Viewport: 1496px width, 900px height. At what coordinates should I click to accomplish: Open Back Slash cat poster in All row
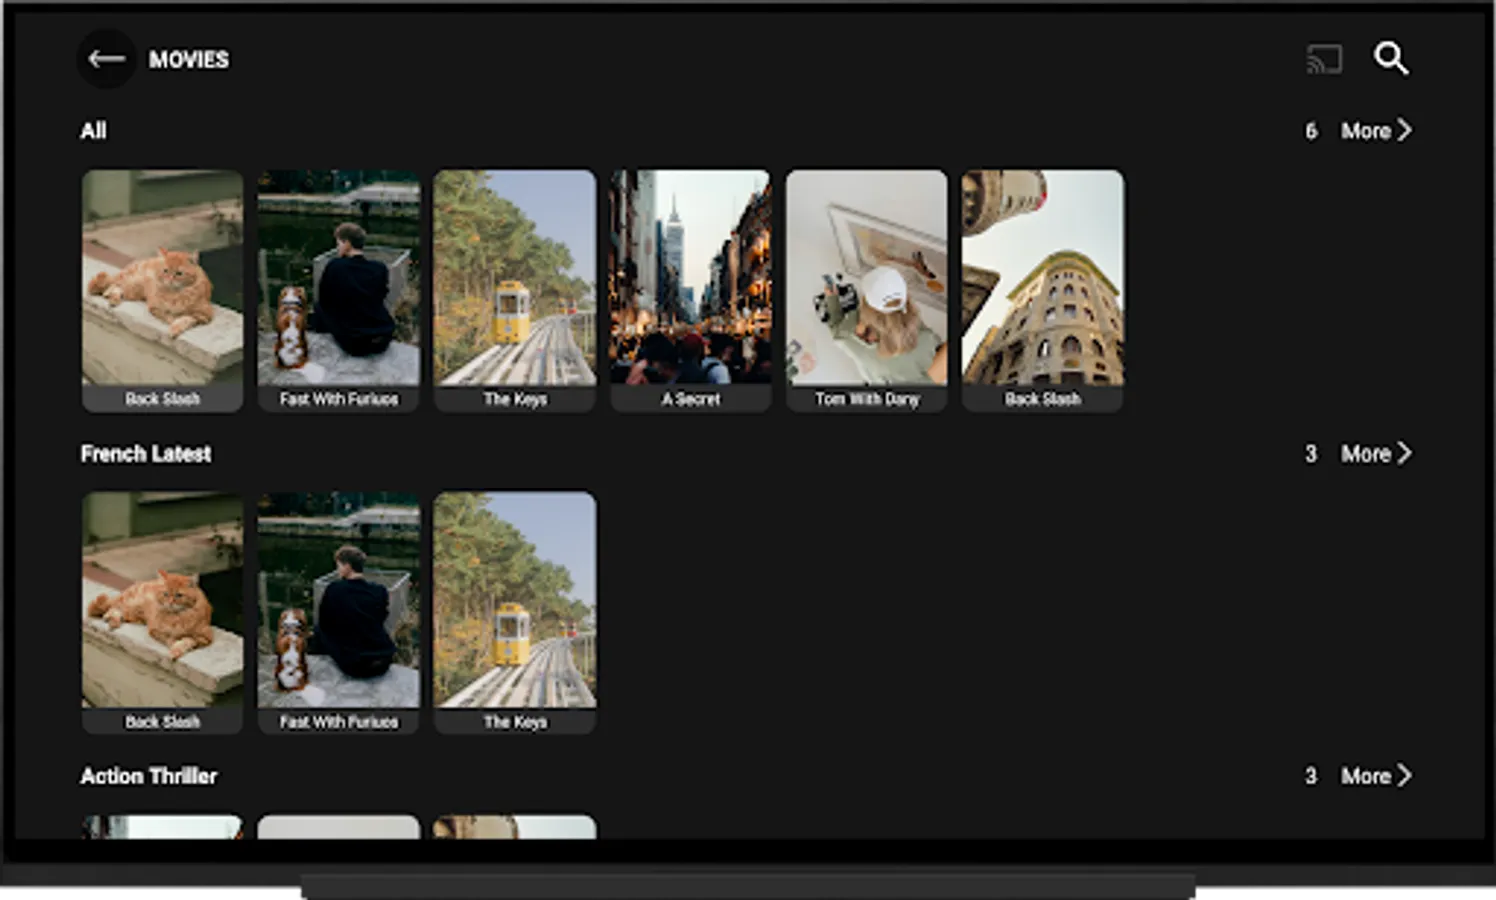162,290
